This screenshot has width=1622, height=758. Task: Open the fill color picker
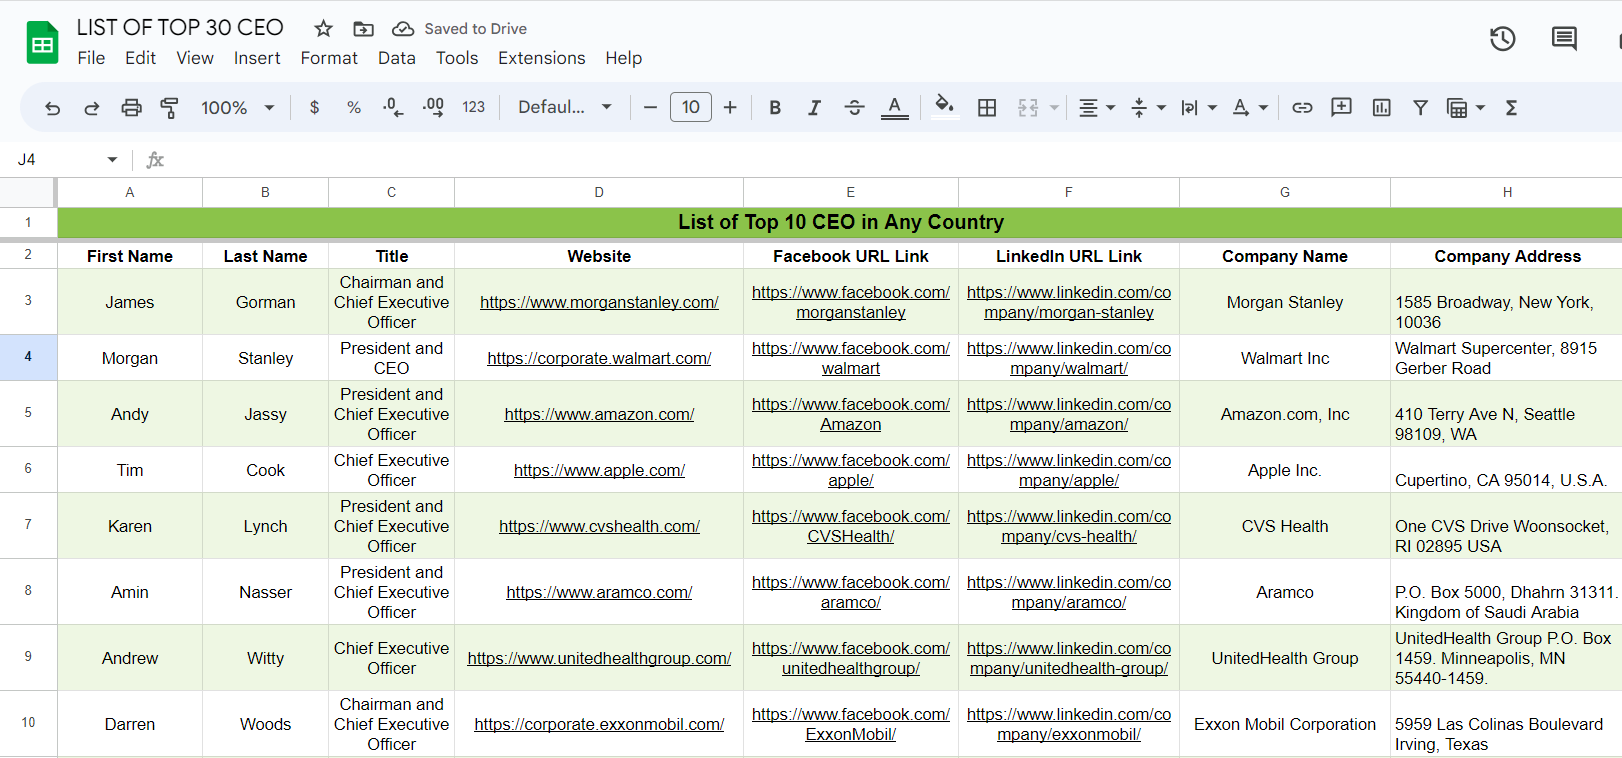[x=944, y=107]
